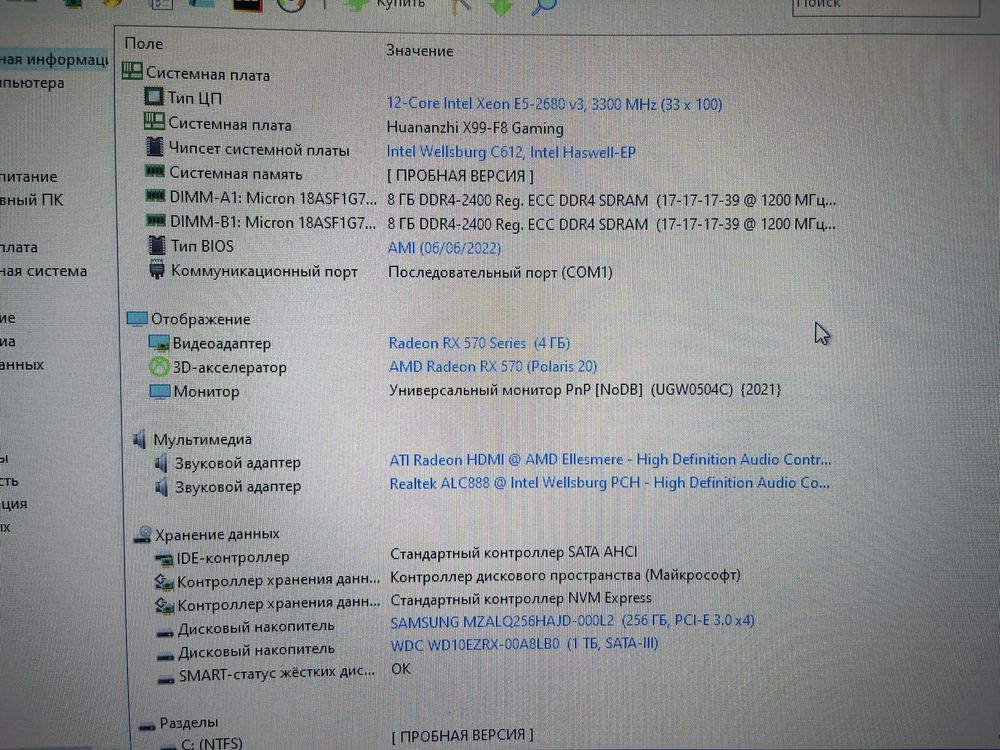
Task: Select the Huananzhi X99-F8 Gaming value
Action: [475, 128]
